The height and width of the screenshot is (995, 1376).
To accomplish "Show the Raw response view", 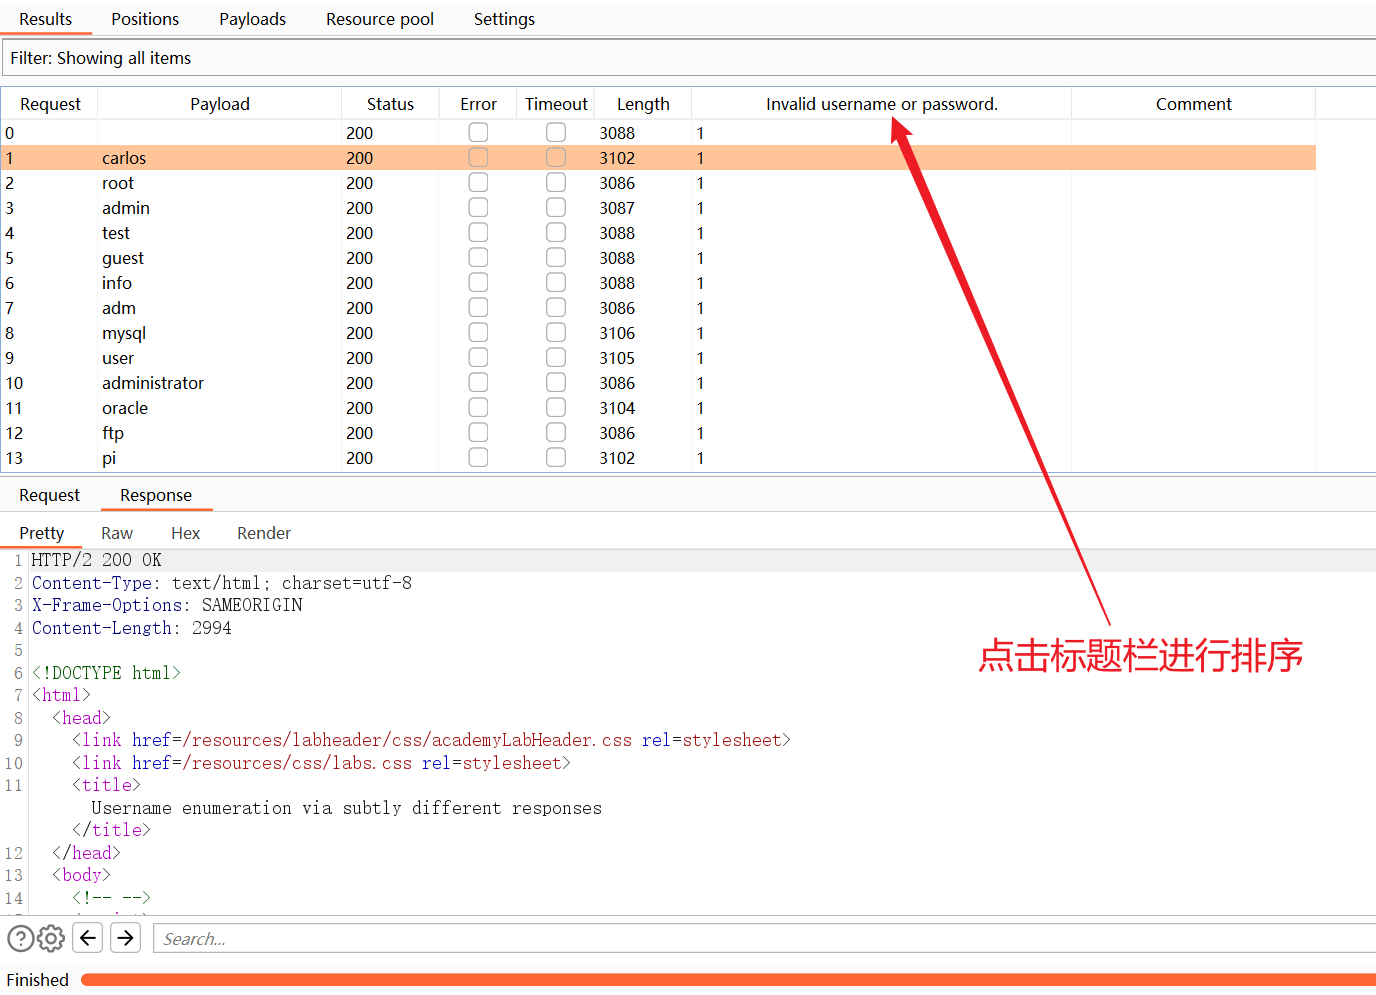I will coord(117,533).
